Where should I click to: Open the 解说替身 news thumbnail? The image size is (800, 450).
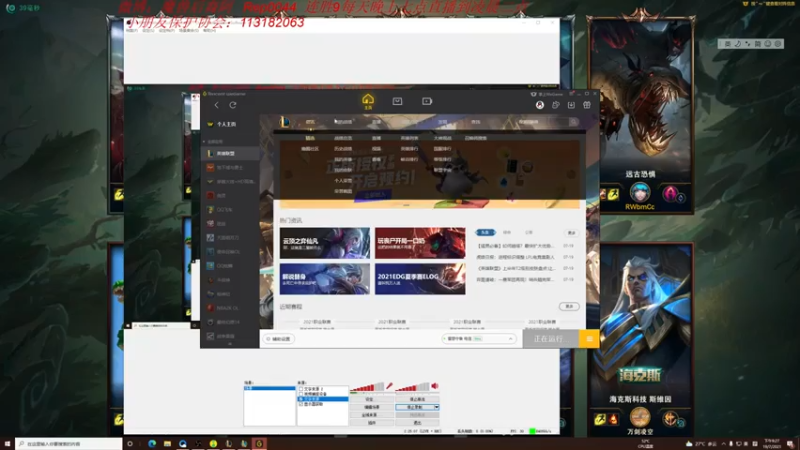324,279
